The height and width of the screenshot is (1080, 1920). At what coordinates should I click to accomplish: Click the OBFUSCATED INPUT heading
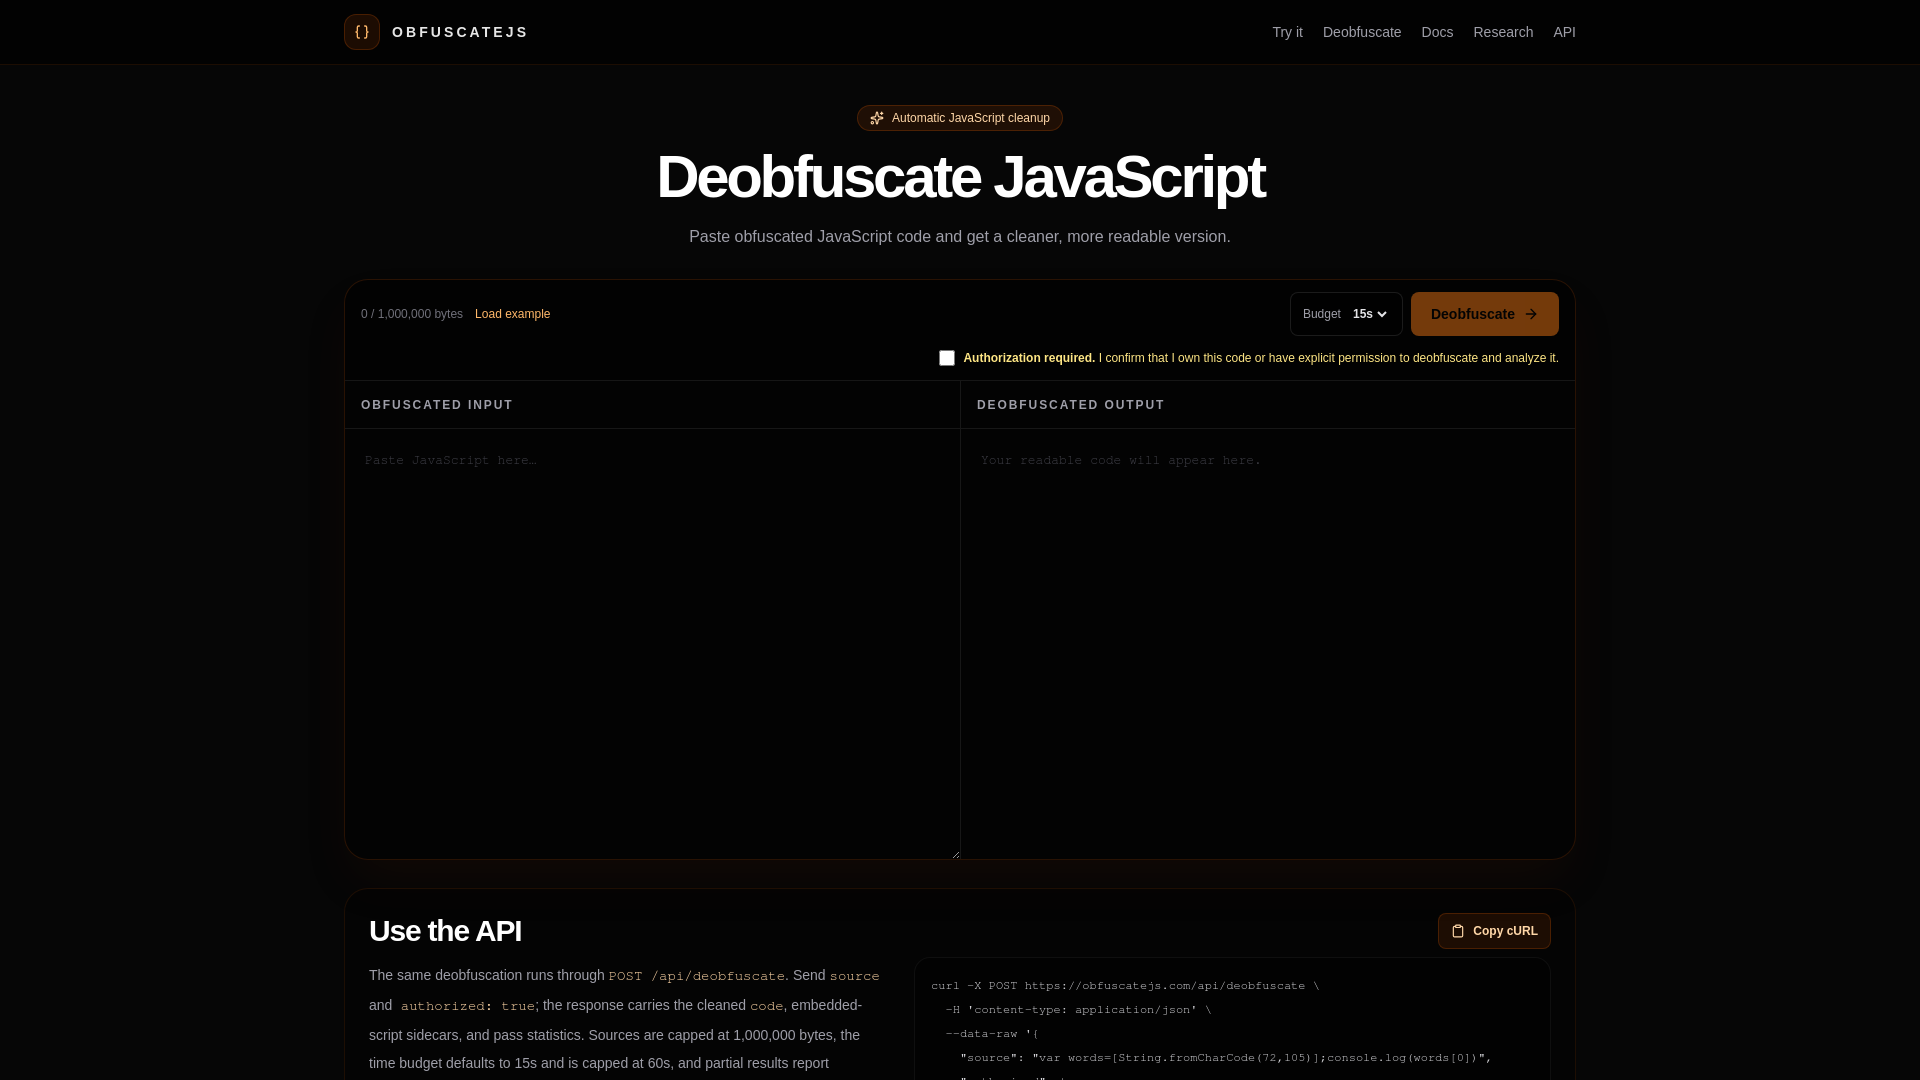437,405
